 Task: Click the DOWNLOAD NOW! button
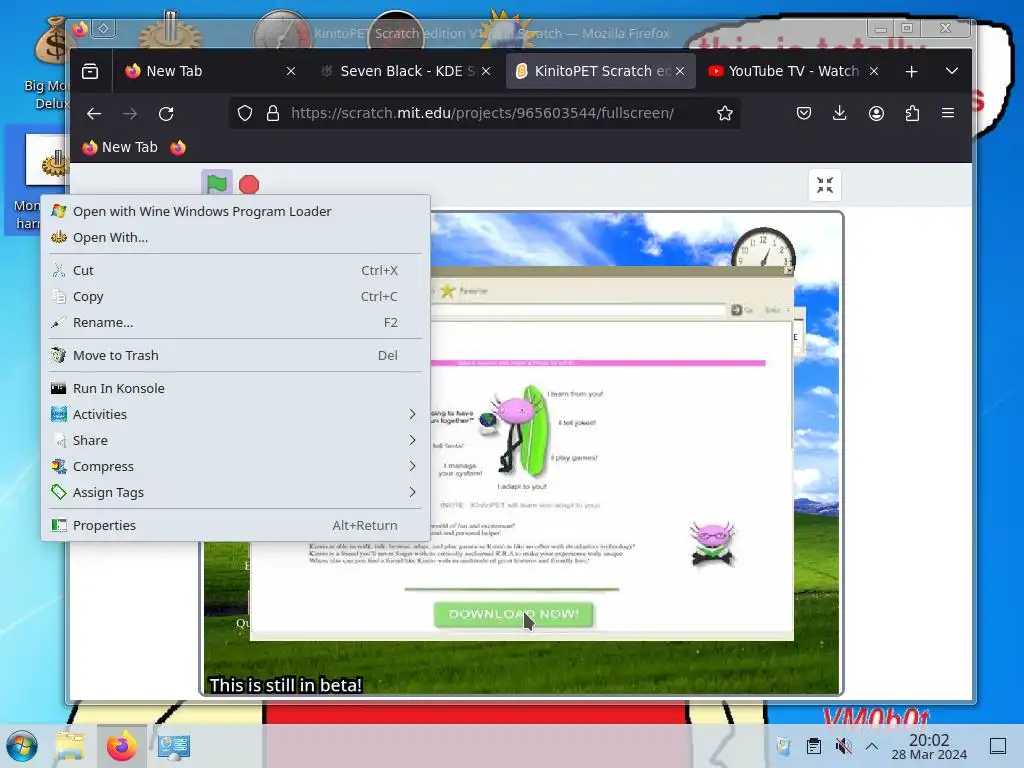513,614
